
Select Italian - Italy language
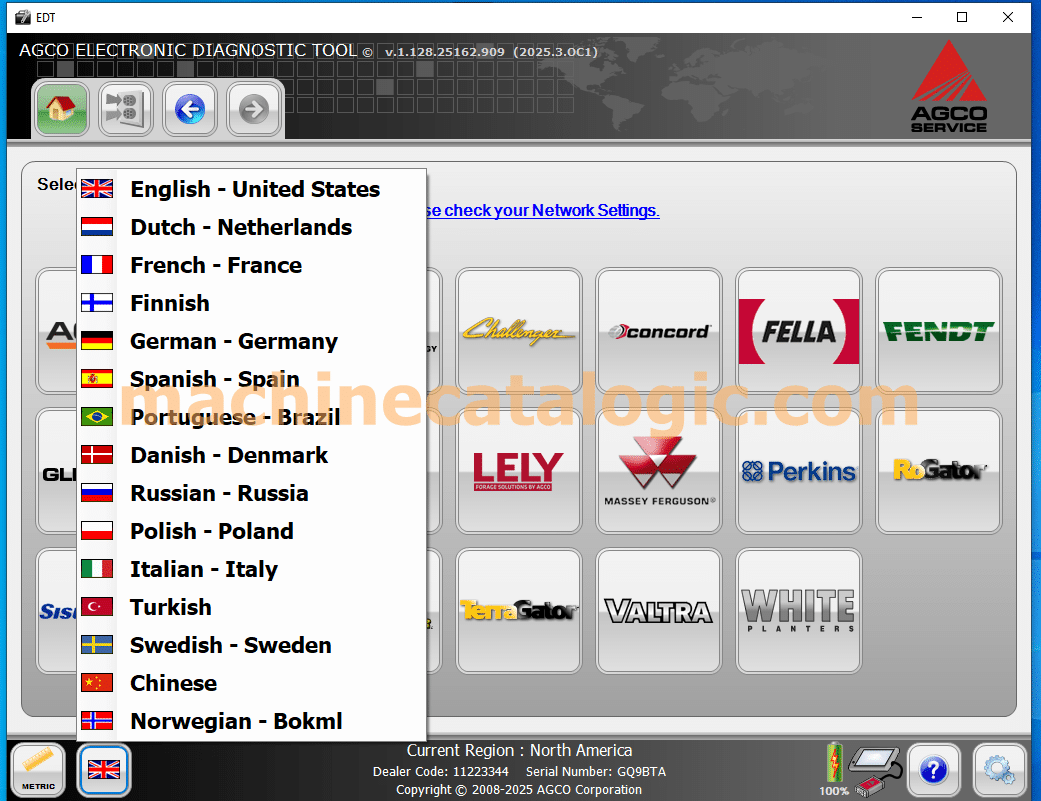pos(252,569)
